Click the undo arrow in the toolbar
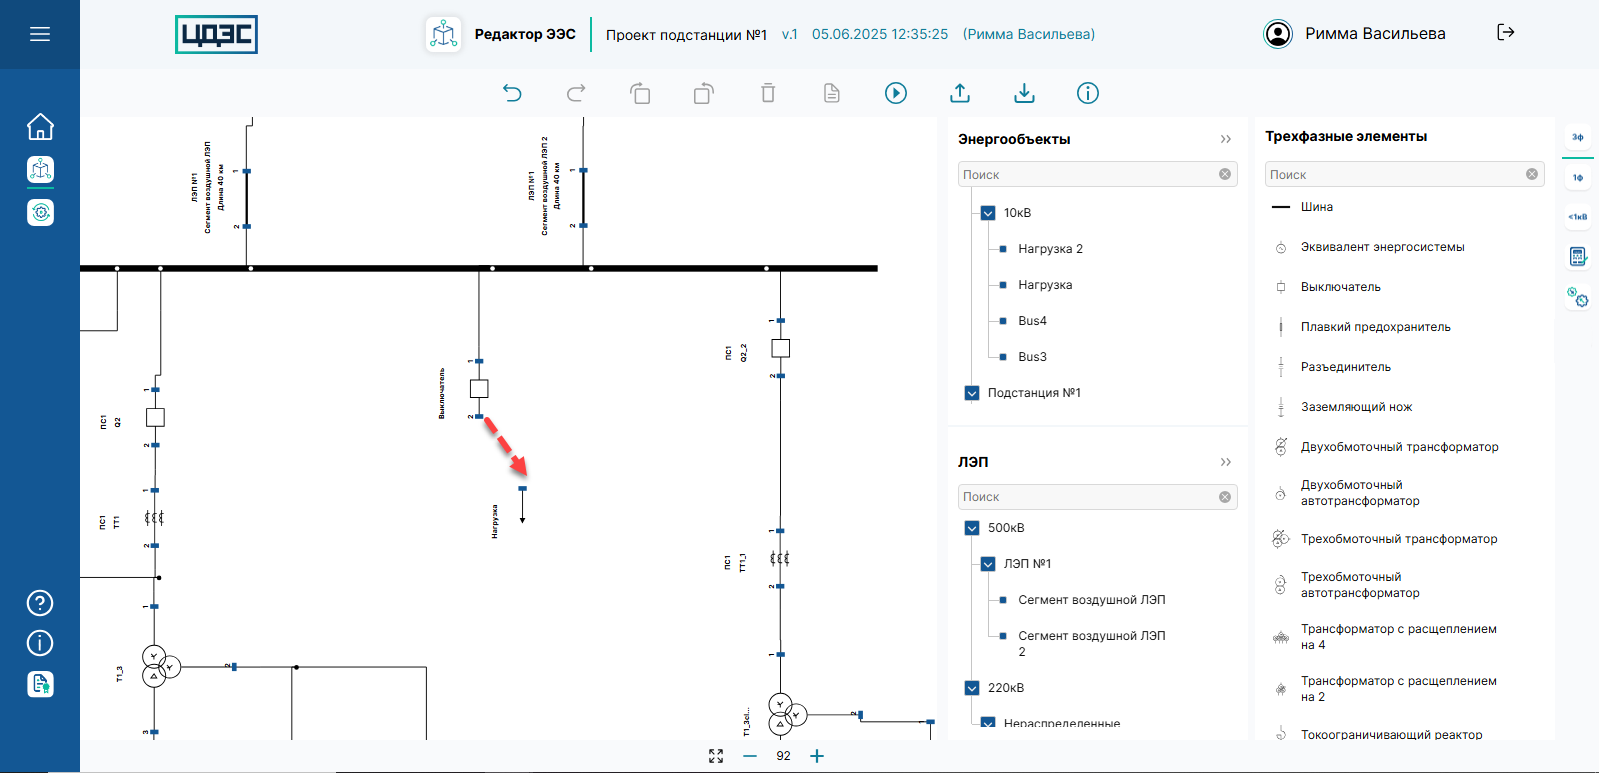Image resolution: width=1599 pixels, height=773 pixels. click(512, 93)
